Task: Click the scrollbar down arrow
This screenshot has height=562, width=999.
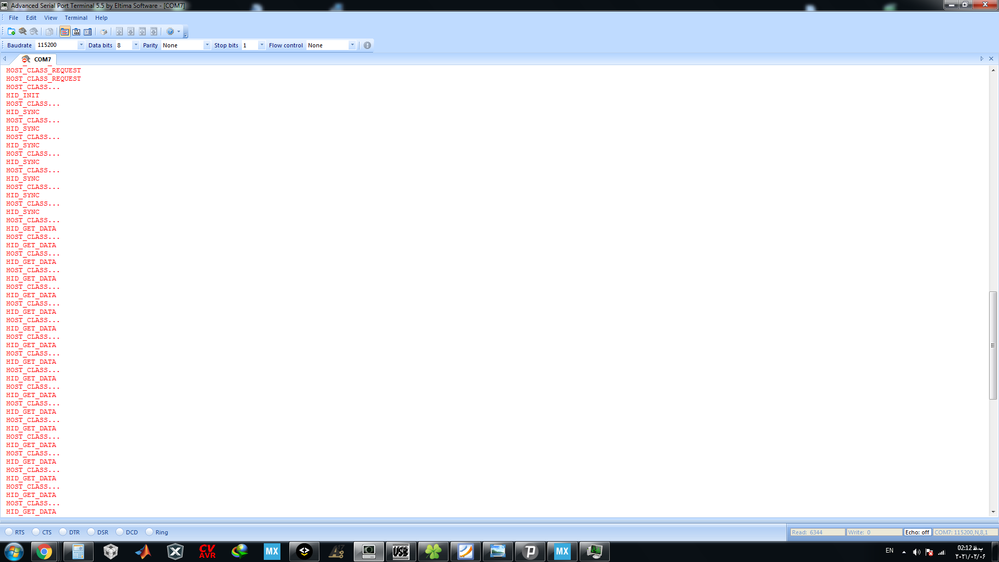Action: click(992, 512)
